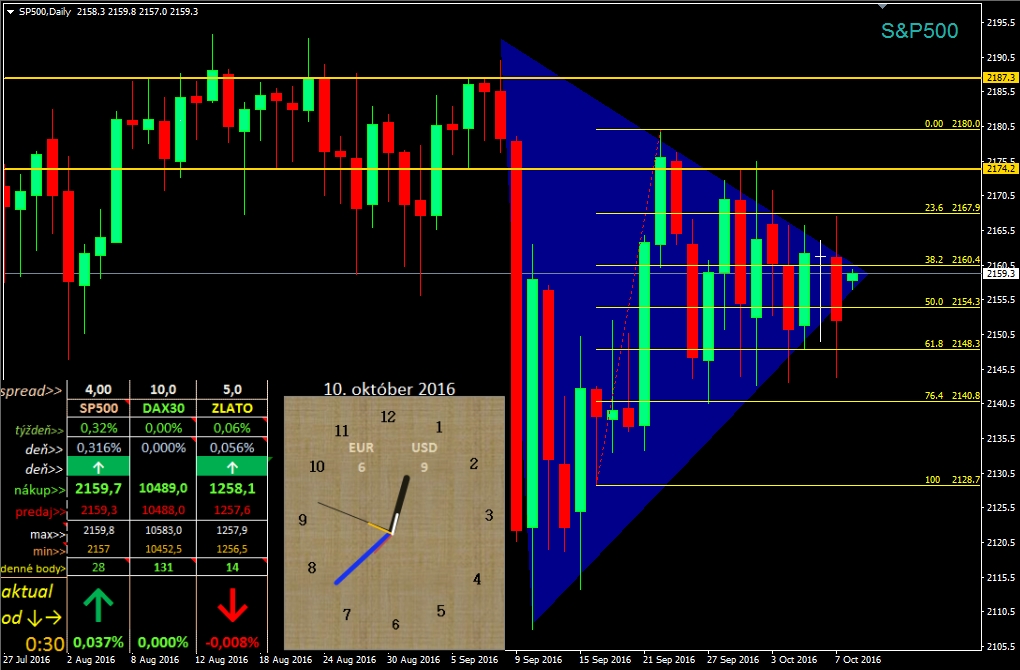Click the 7 Oct 2016 date axis label
This screenshot has width=1020, height=670.
[x=858, y=660]
